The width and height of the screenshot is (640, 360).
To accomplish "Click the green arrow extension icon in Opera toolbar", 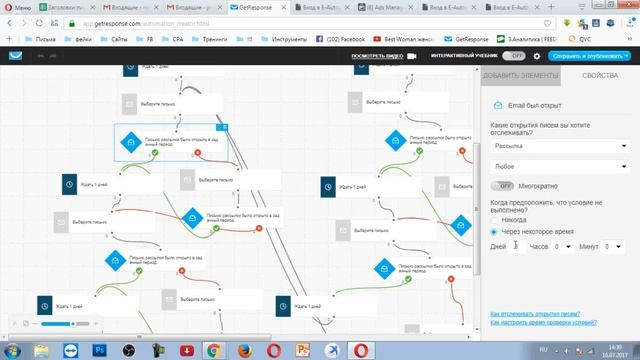I will [567, 23].
